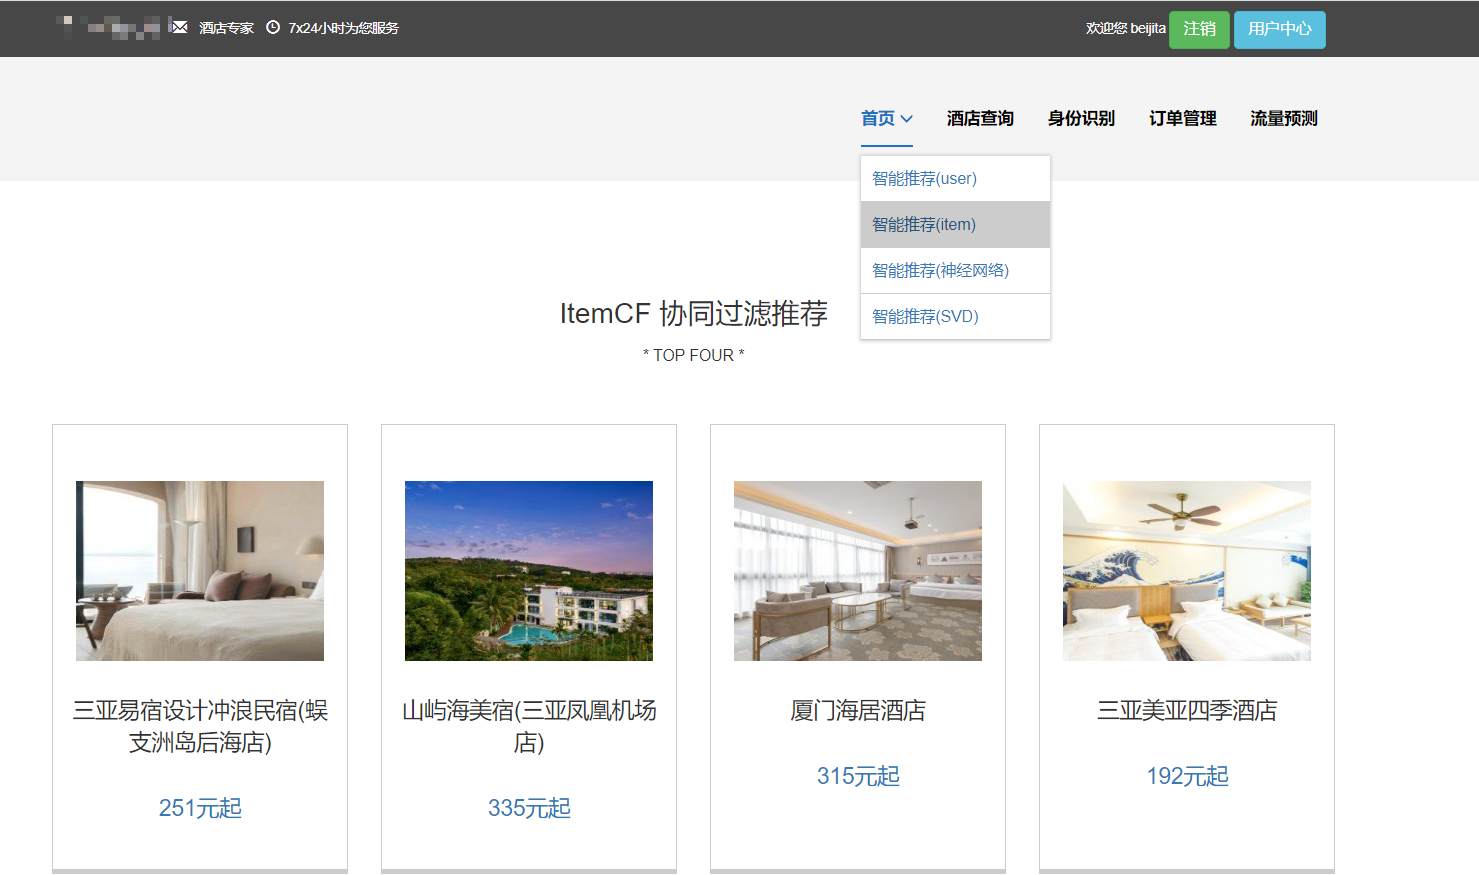The image size is (1479, 875).
Task: Click the 192元起 price link
Action: coord(1187,776)
